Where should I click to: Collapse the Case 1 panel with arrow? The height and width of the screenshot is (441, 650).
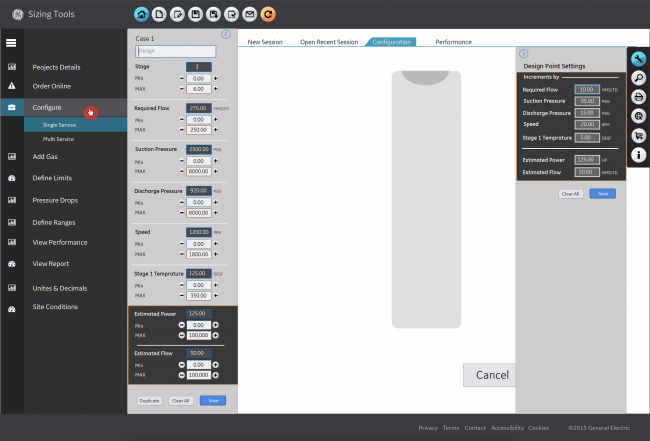pos(226,34)
